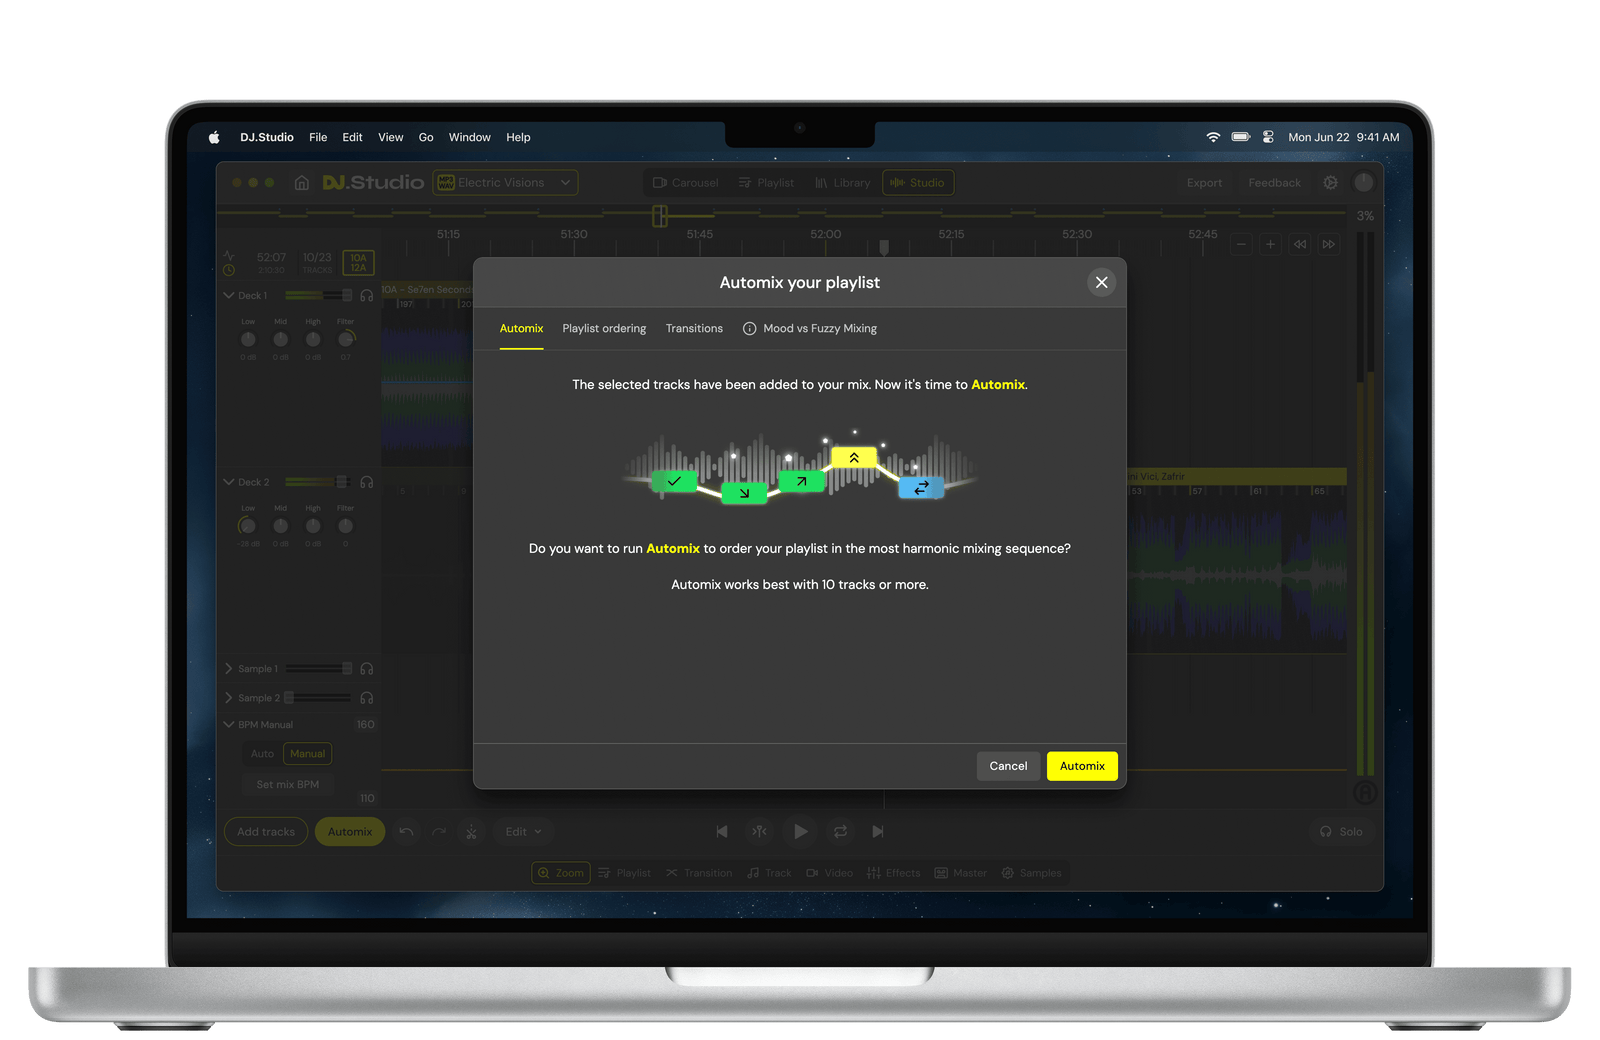
Task: Skip to next track button
Action: tap(878, 832)
